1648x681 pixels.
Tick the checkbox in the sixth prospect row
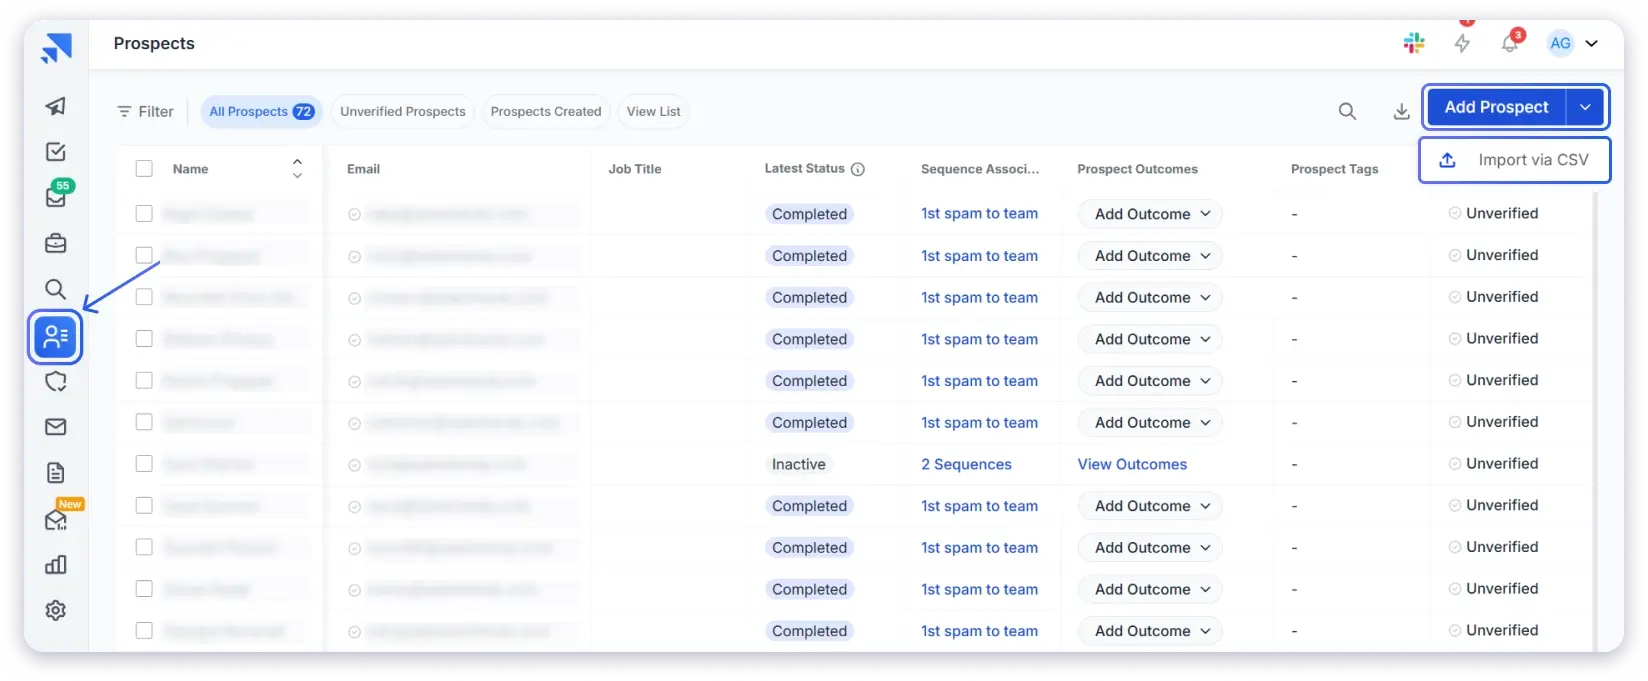144,422
